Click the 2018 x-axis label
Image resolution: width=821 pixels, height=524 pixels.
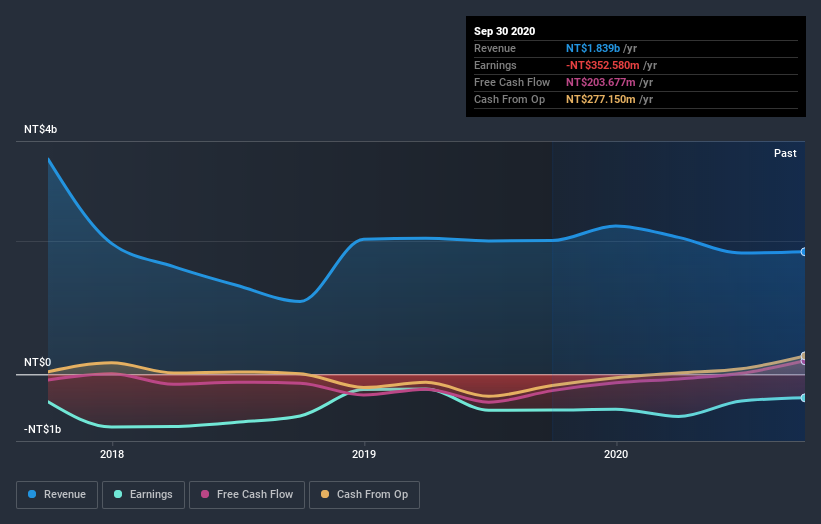[x=112, y=454]
